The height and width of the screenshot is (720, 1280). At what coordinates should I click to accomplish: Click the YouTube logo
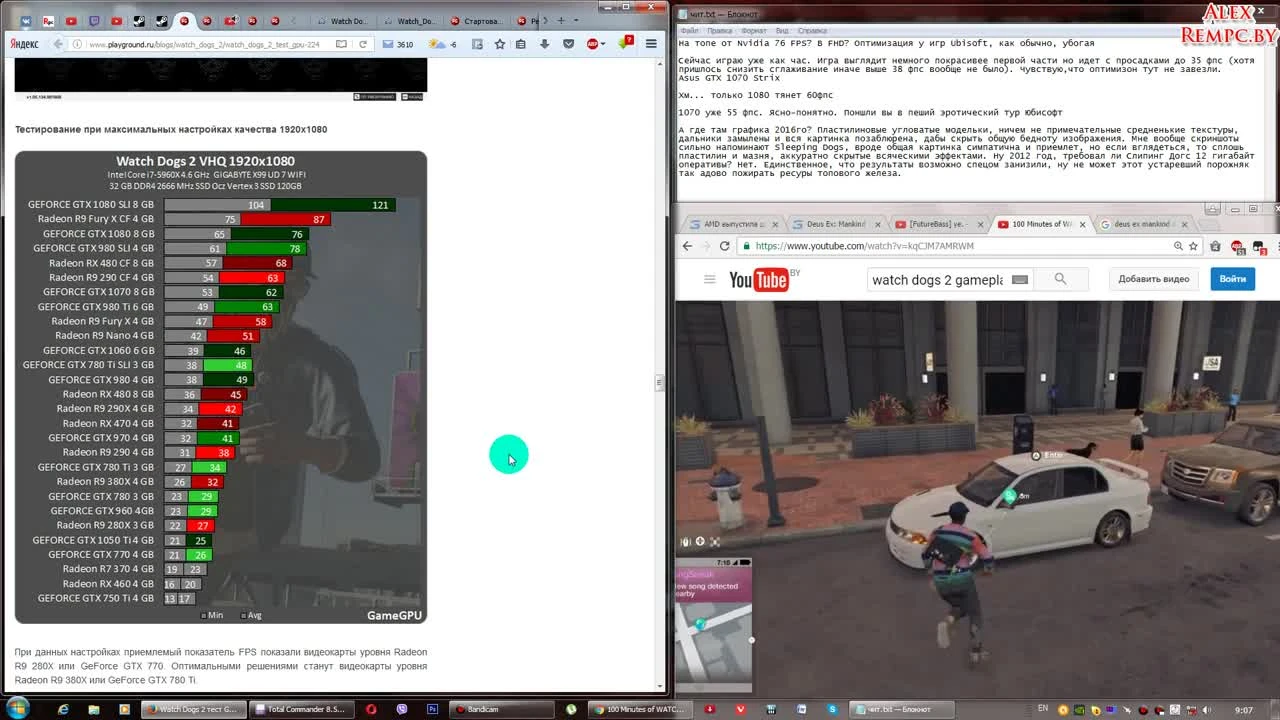point(759,280)
